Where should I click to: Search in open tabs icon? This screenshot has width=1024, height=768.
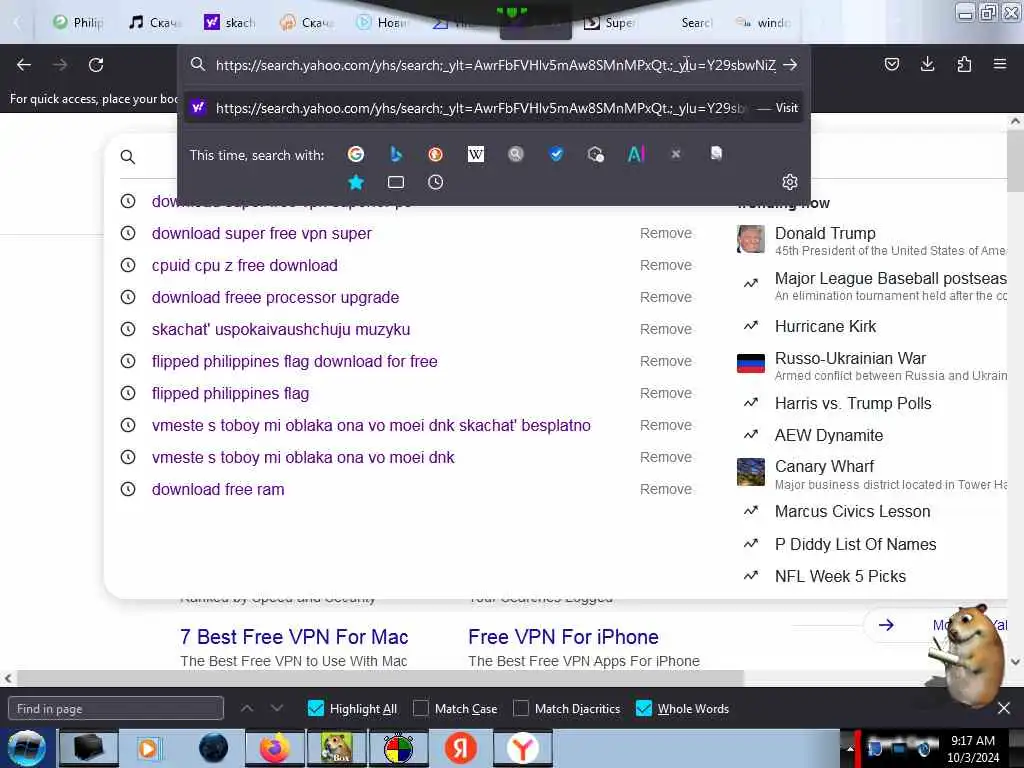click(396, 182)
